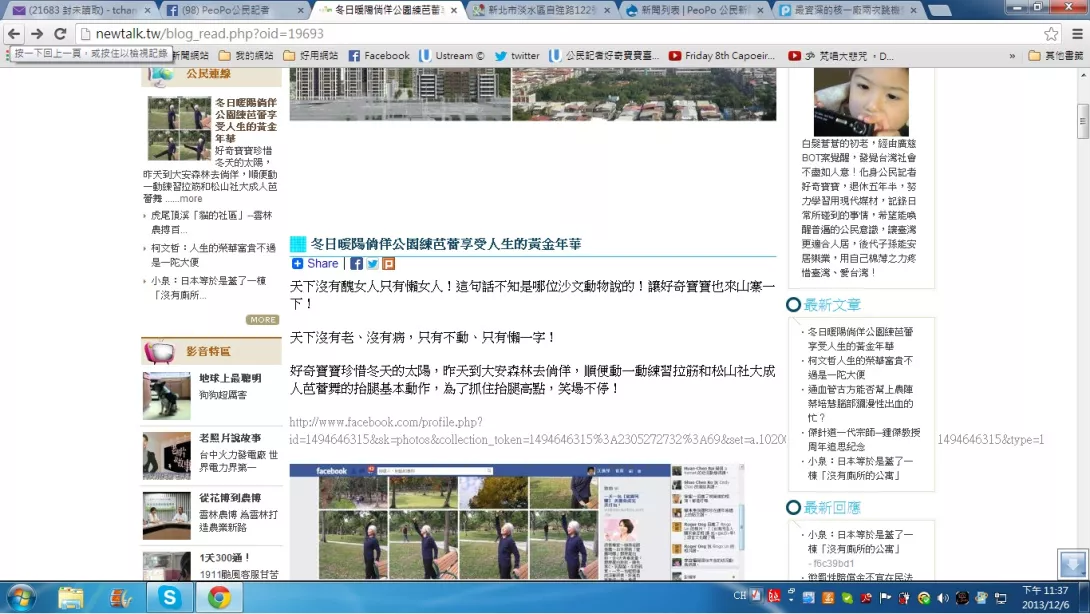Click the scroll-to-bottom arrow button
This screenshot has width=1090, height=614.
1072,563
